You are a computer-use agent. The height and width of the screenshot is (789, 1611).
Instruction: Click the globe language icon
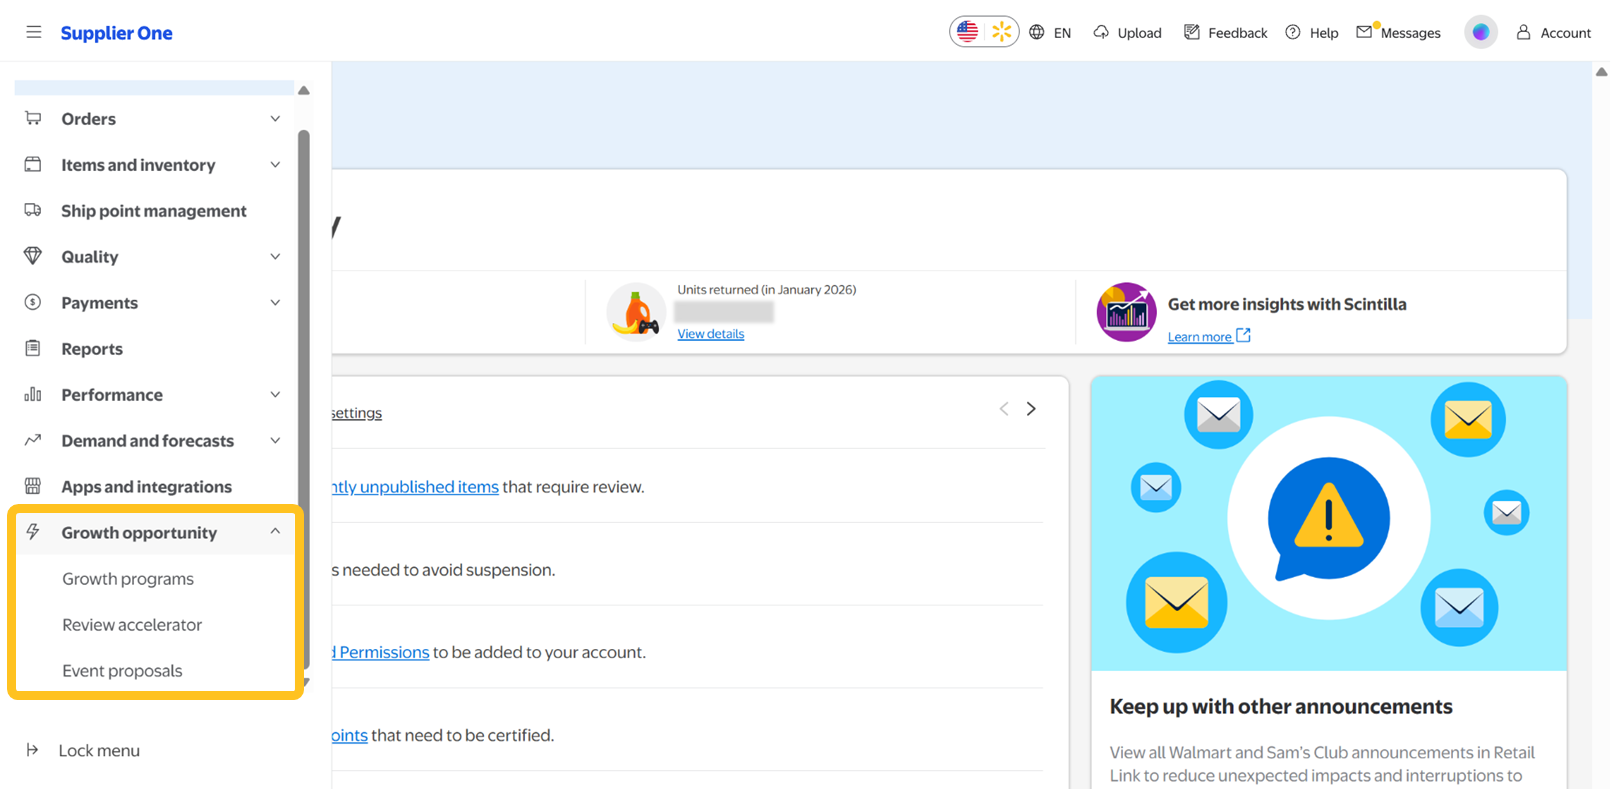[x=1037, y=32]
